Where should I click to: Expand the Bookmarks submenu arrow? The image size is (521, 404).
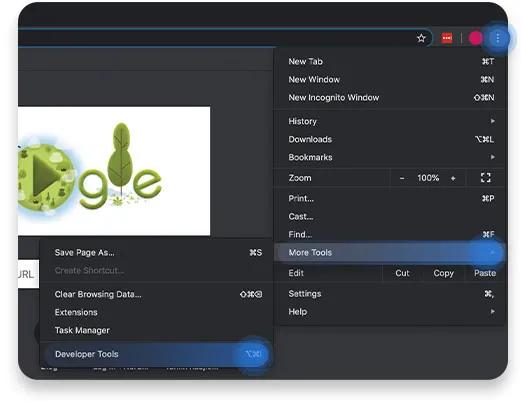tap(492, 157)
